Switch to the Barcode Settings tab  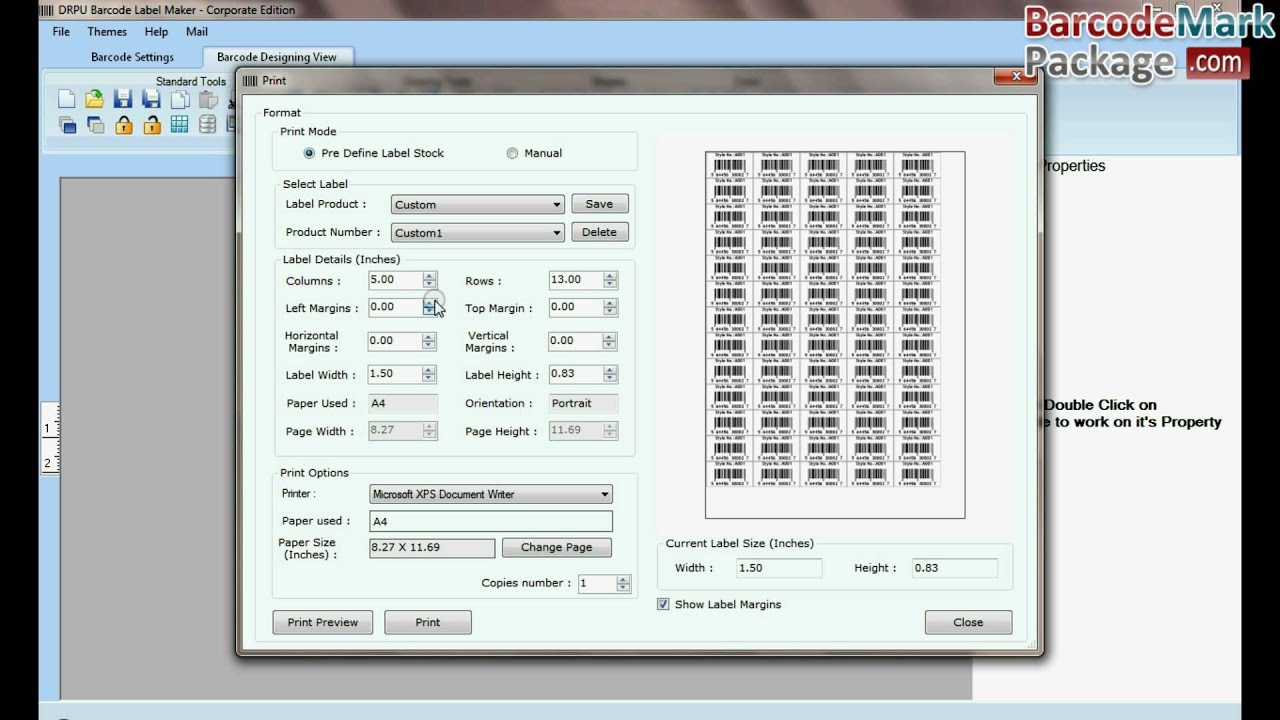132,57
